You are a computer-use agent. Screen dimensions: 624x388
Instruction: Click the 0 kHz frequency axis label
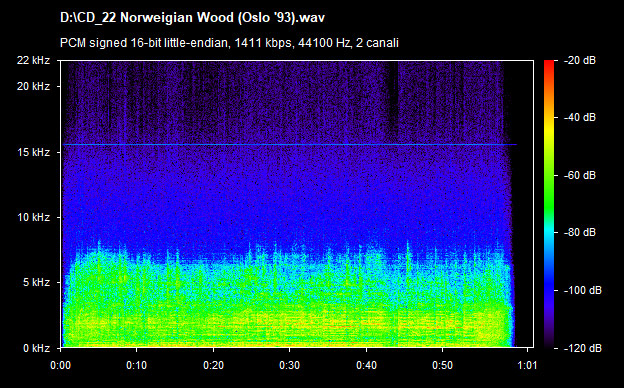tap(36, 348)
